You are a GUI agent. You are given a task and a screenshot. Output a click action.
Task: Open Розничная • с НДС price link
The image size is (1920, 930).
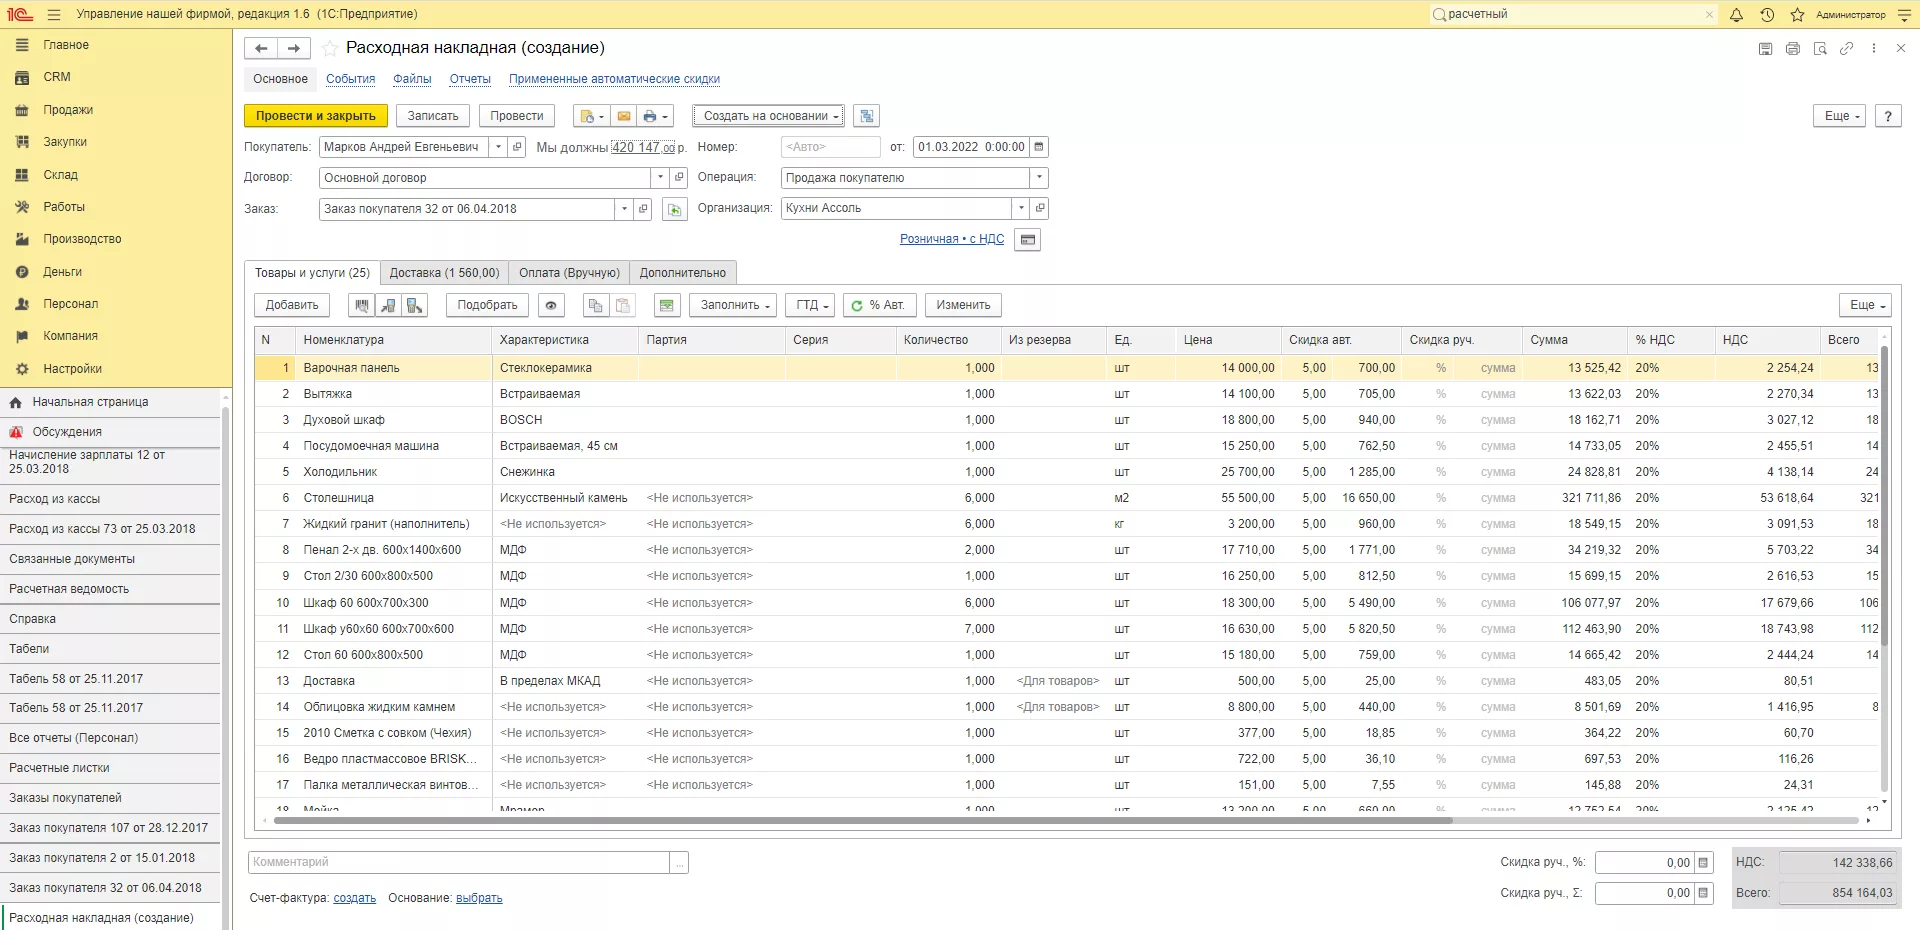[x=952, y=240]
